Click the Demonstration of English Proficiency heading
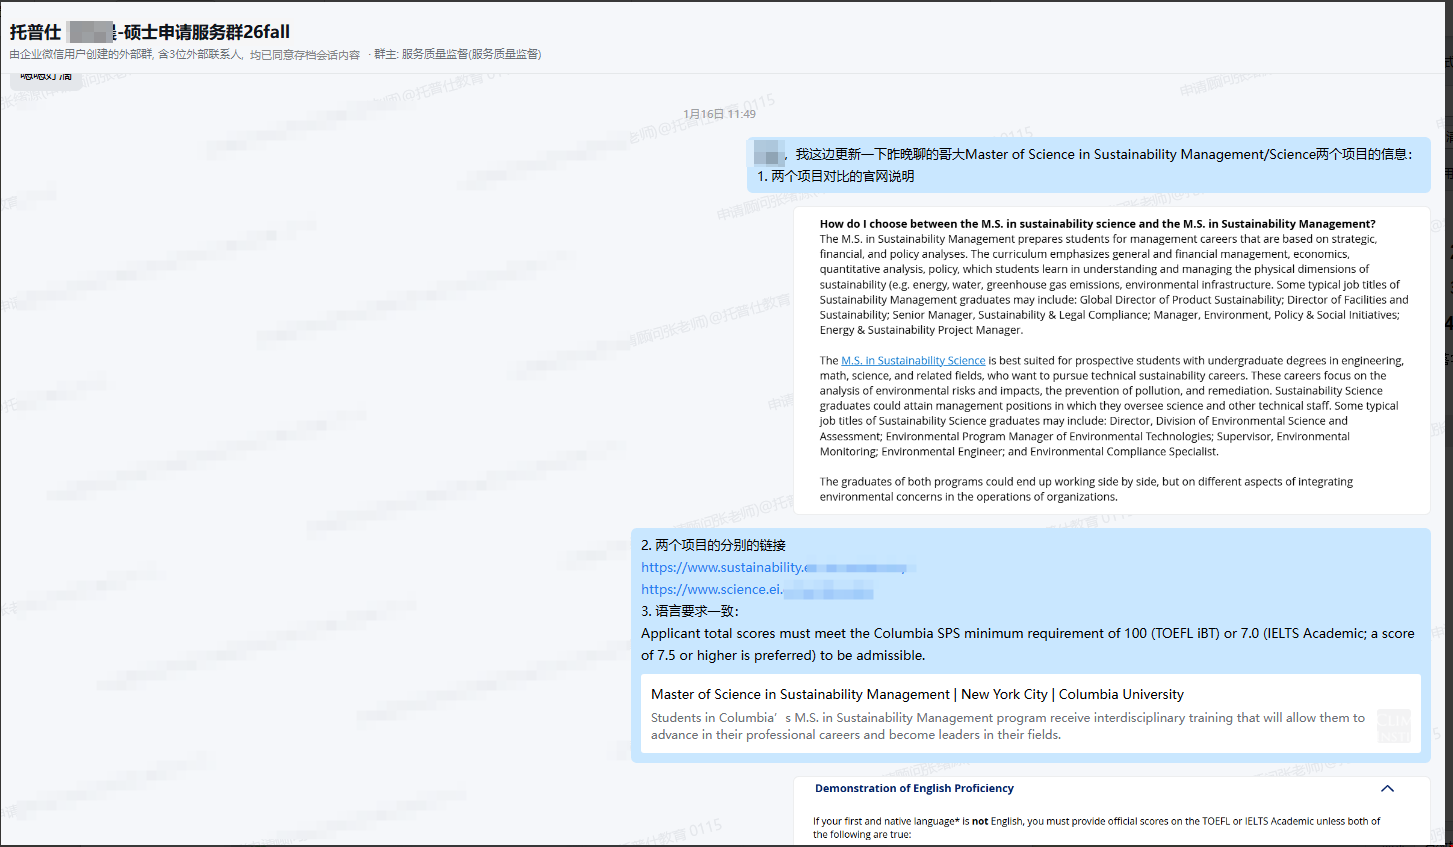1453x847 pixels. click(x=913, y=788)
